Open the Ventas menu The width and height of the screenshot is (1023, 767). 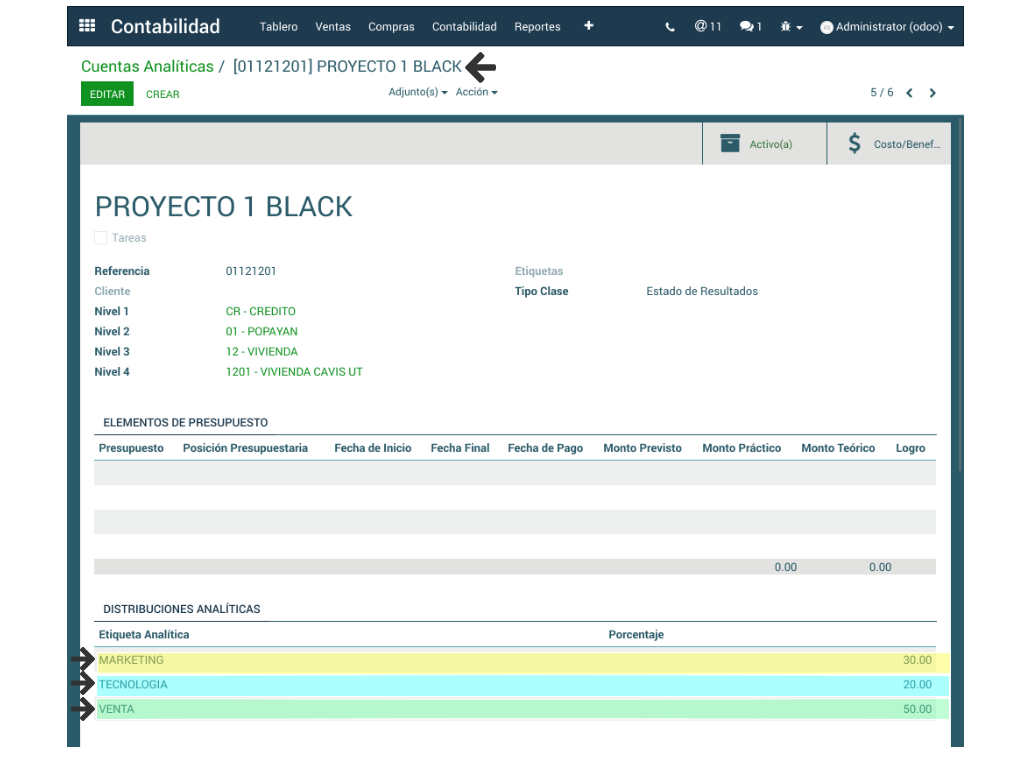pyautogui.click(x=332, y=27)
